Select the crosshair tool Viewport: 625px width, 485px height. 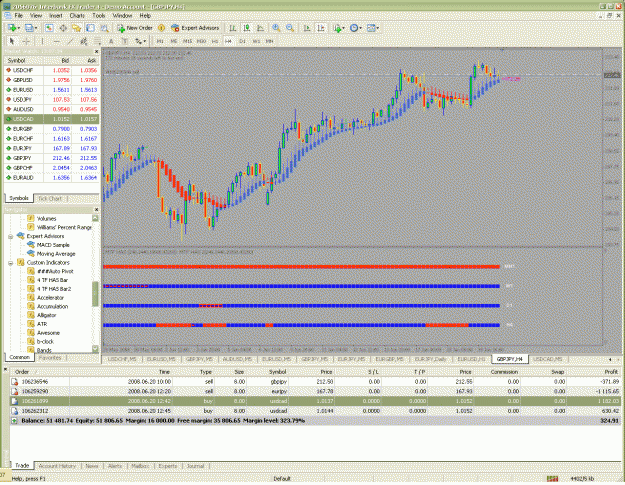[x=26, y=41]
